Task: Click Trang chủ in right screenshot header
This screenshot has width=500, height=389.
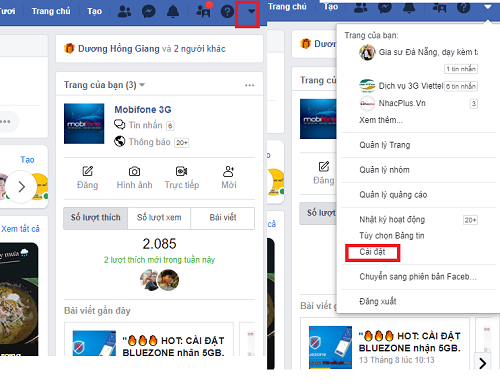Action: pyautogui.click(x=287, y=7)
